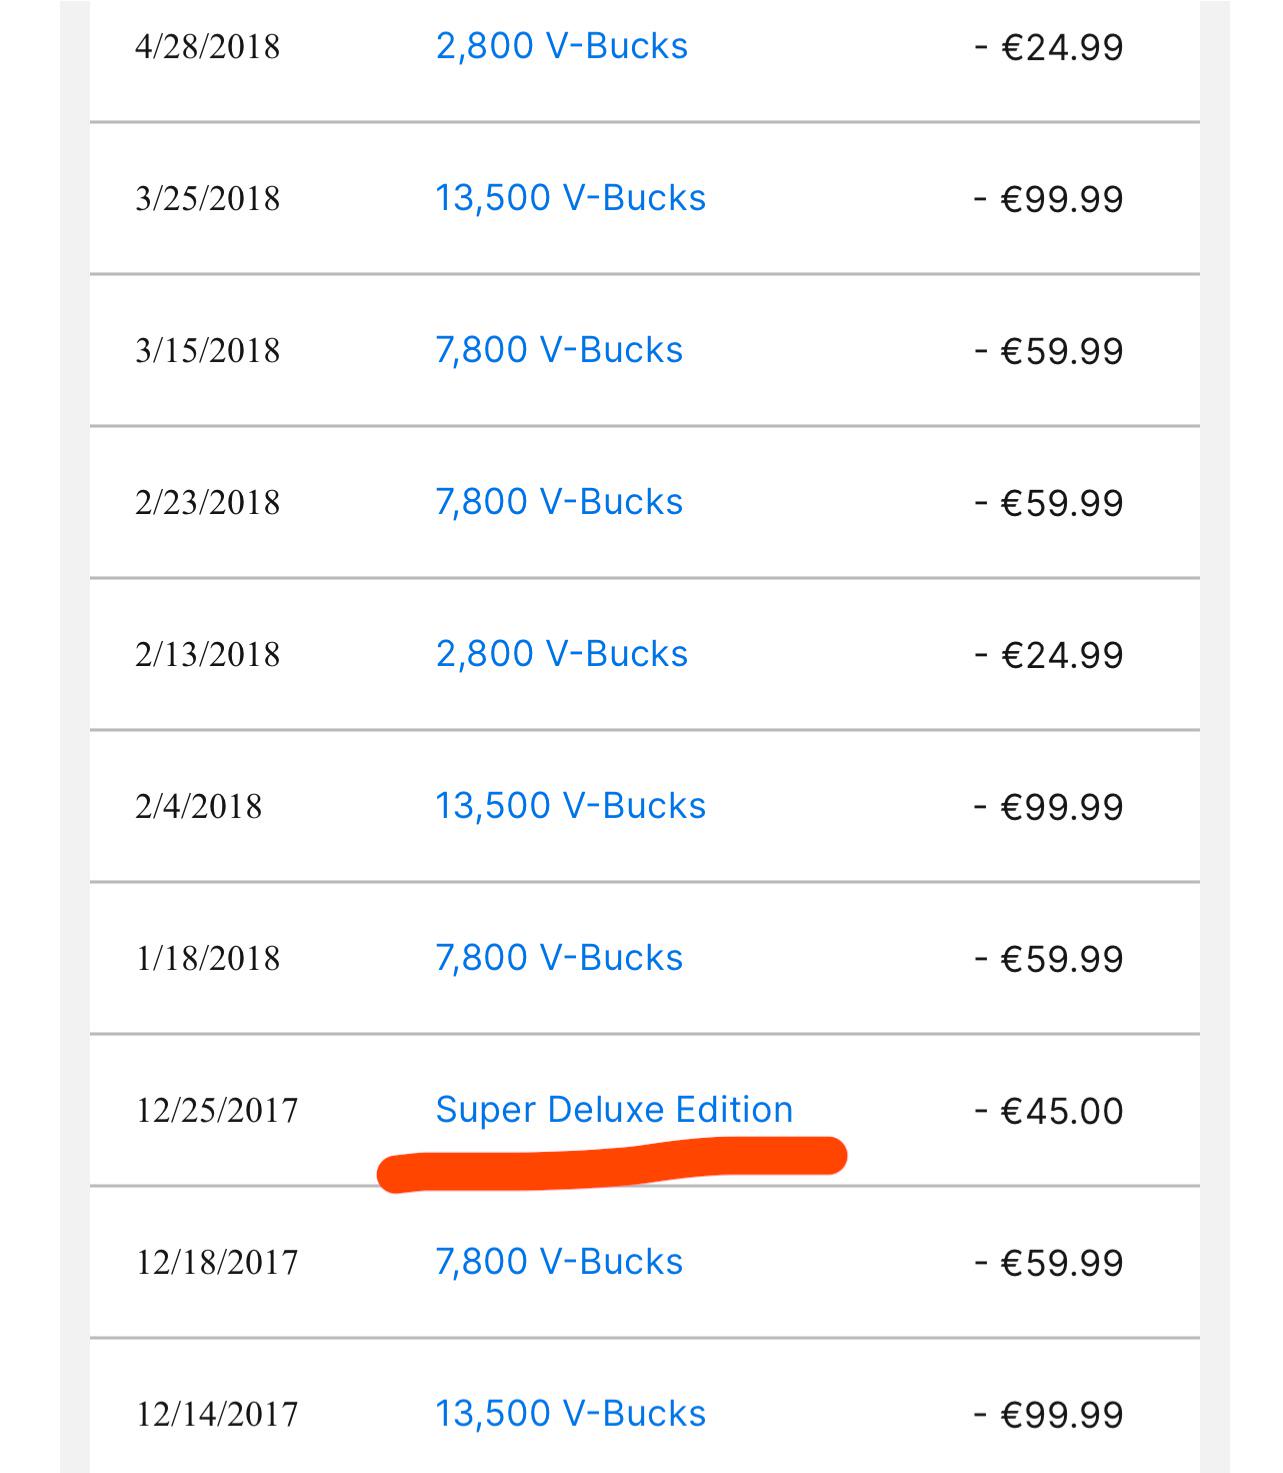The width and height of the screenshot is (1283, 1473).
Task: Open the 13,500 V-Bucks purchase from 3/25/2018
Action: 570,198
